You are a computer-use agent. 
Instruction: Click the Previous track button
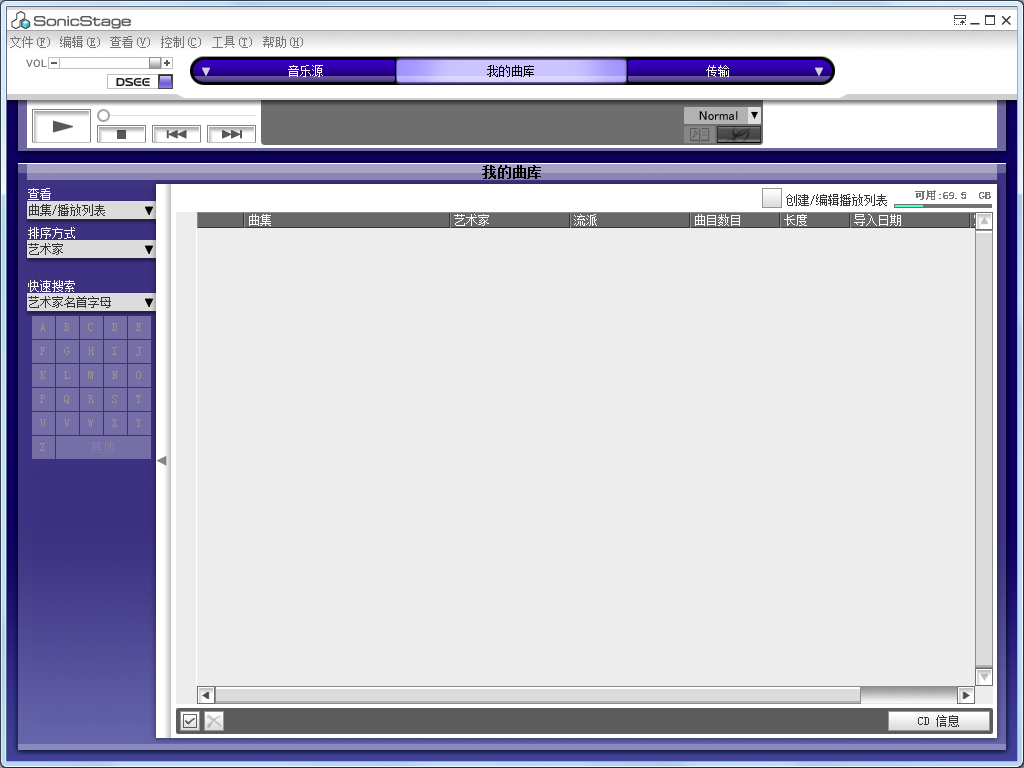tap(176, 134)
